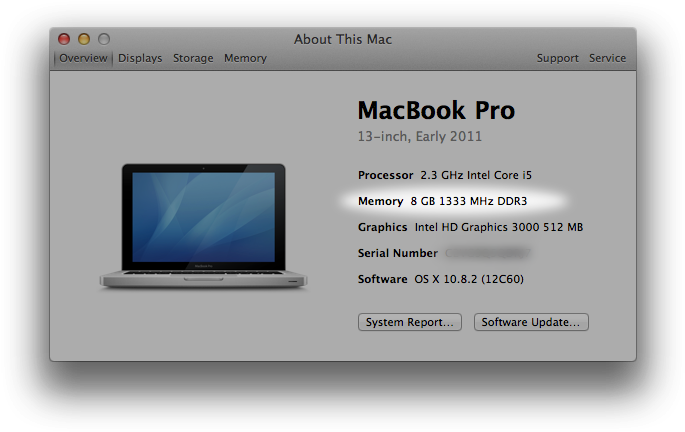Click the About This Mac window title
This screenshot has height=432, width=685.
(x=343, y=39)
